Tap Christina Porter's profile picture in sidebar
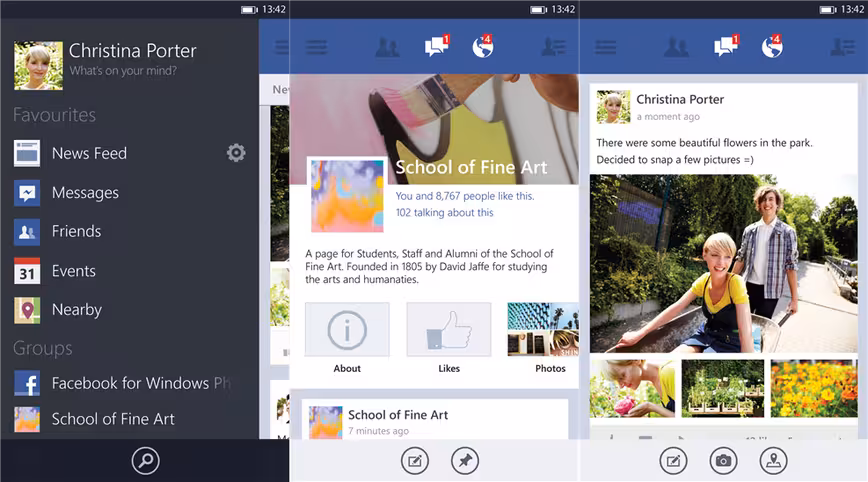868x482 pixels. 38,65
